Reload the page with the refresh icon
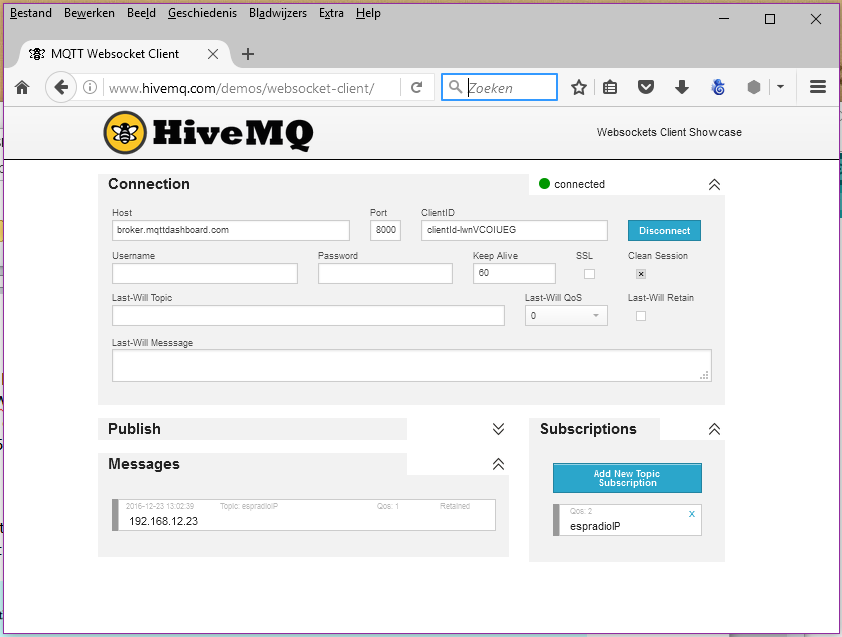The image size is (842, 637). [416, 87]
